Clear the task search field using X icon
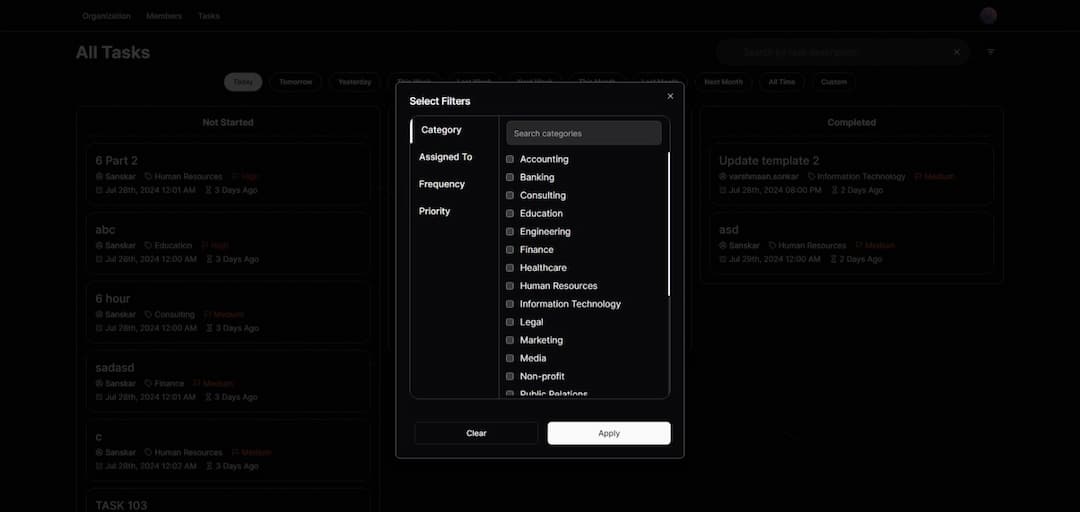The image size is (1080, 512). pos(956,52)
